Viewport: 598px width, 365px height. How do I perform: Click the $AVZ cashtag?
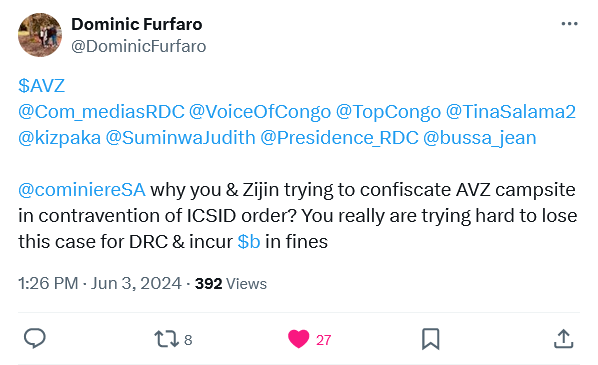tap(42, 85)
